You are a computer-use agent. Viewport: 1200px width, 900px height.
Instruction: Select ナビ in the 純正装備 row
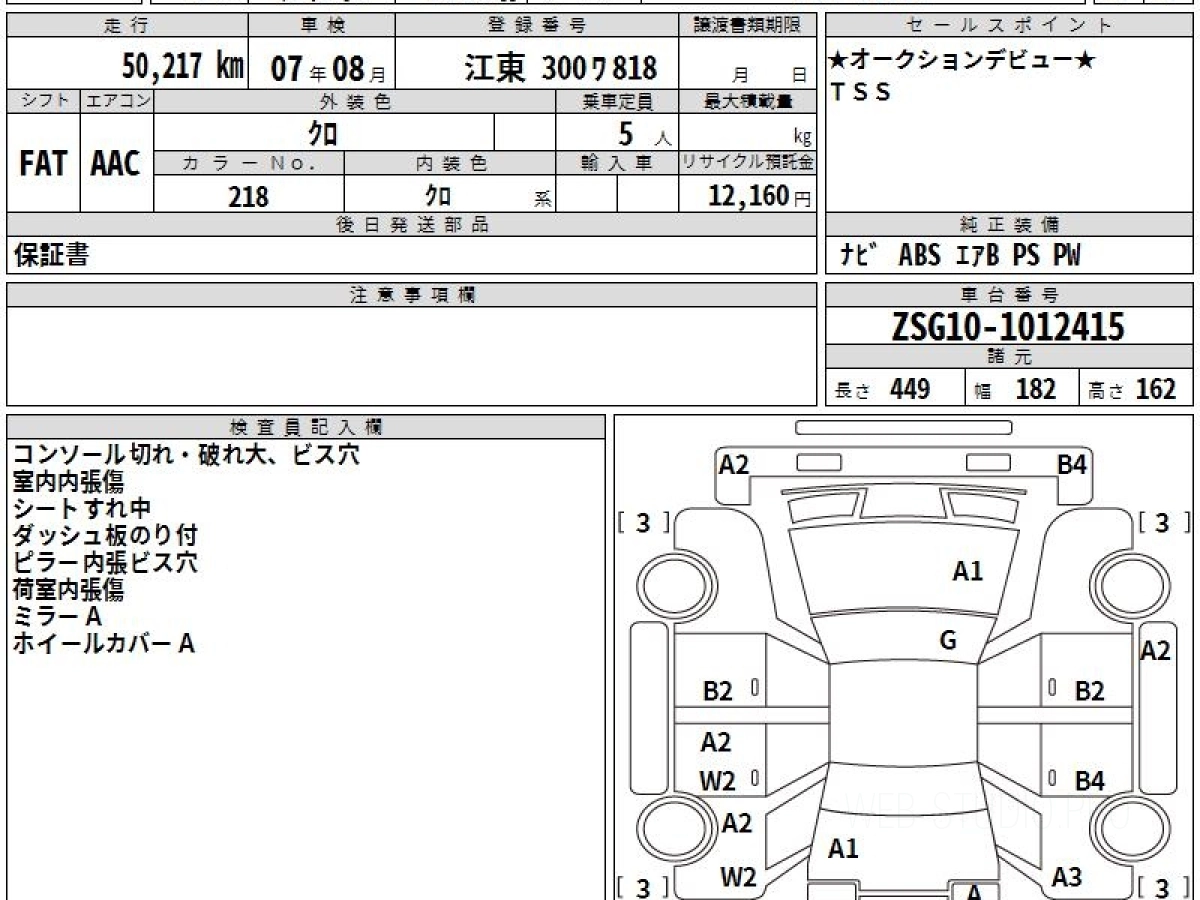tap(859, 255)
